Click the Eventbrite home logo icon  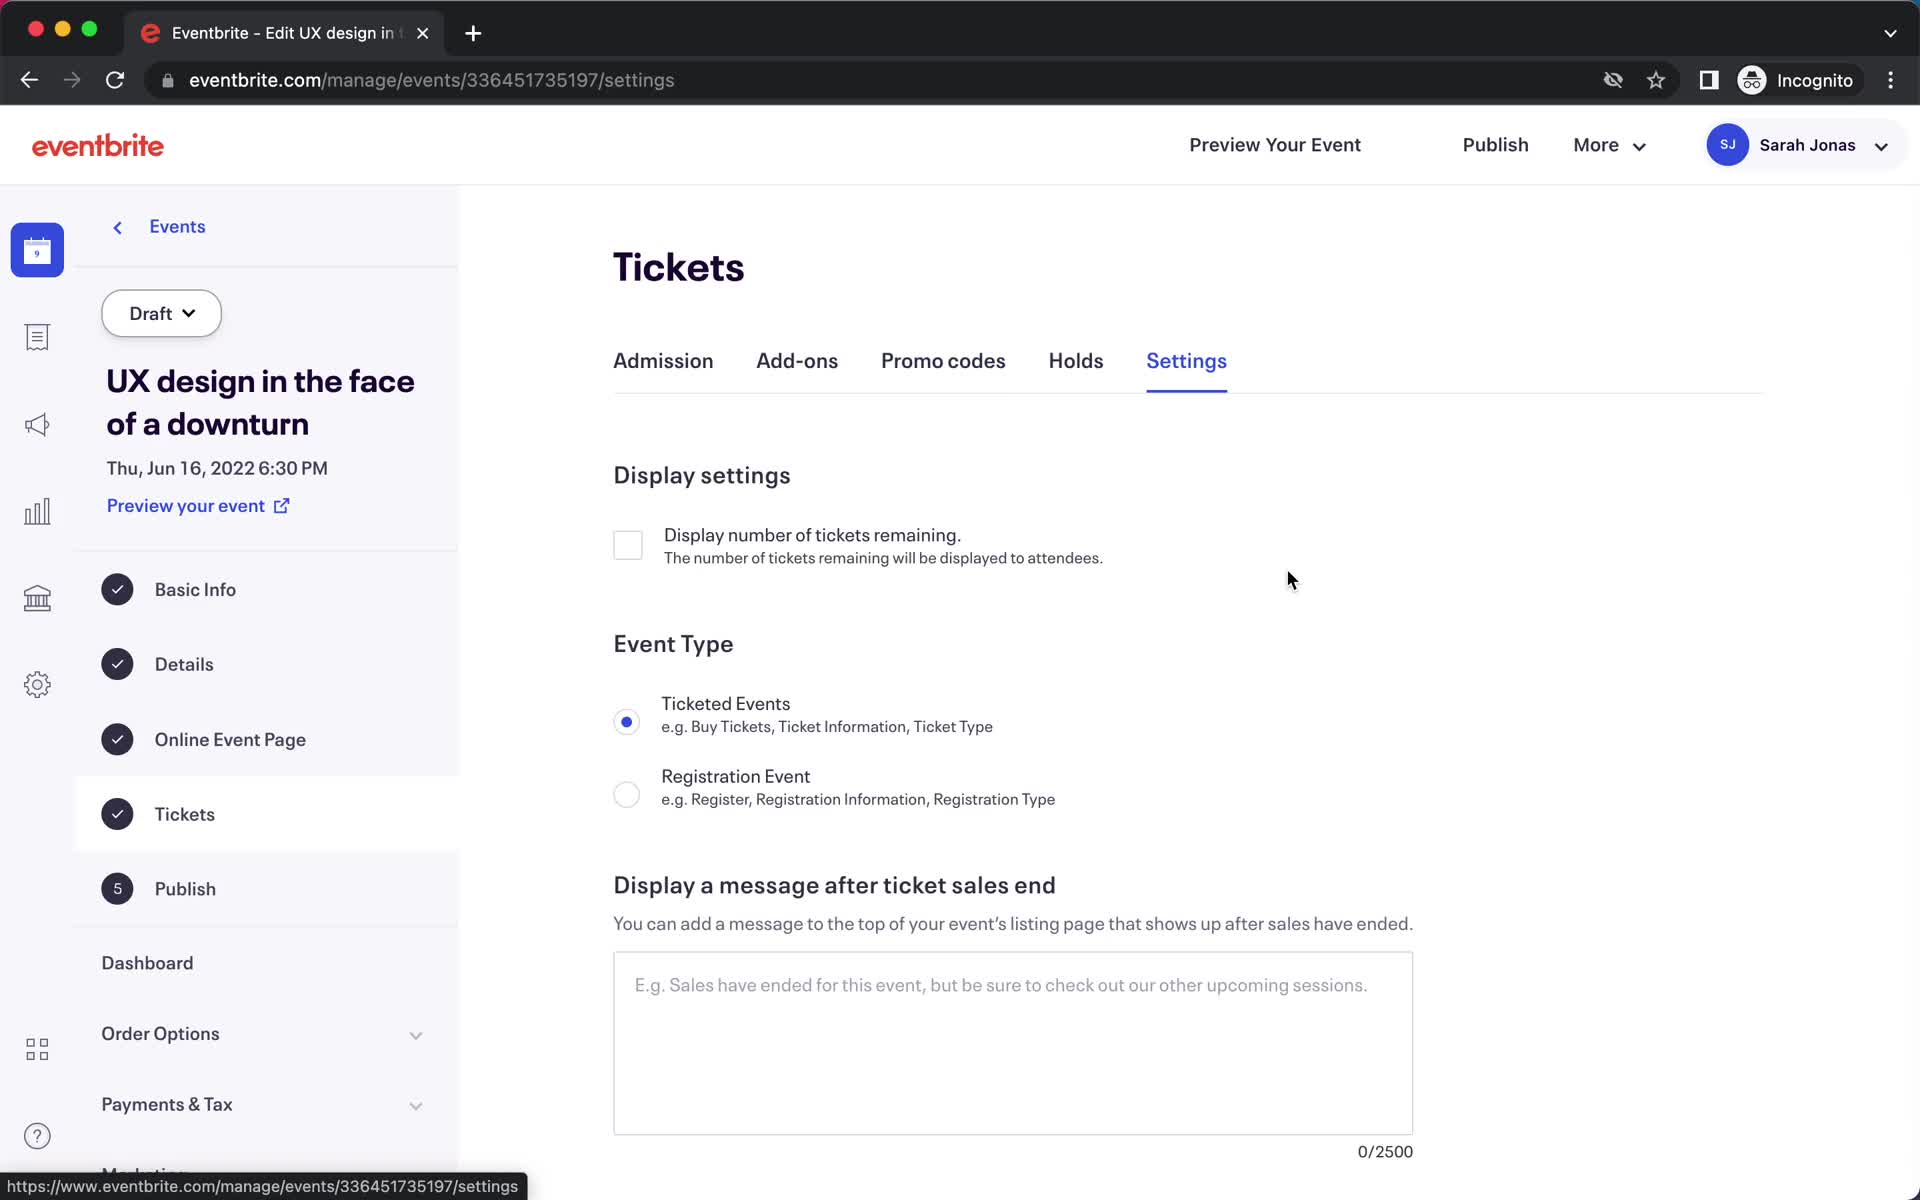coord(95,144)
